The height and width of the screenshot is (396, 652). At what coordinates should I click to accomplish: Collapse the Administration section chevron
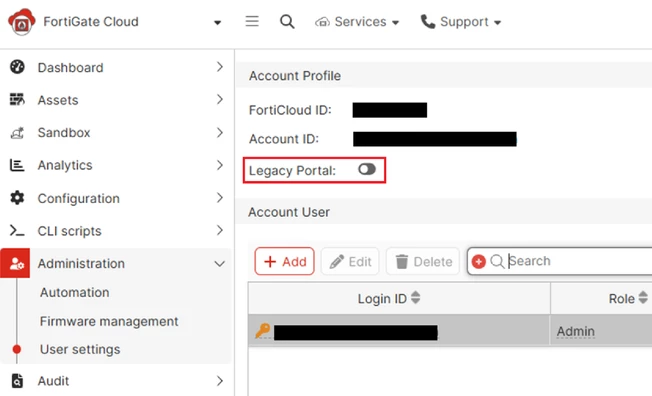pyautogui.click(x=220, y=264)
